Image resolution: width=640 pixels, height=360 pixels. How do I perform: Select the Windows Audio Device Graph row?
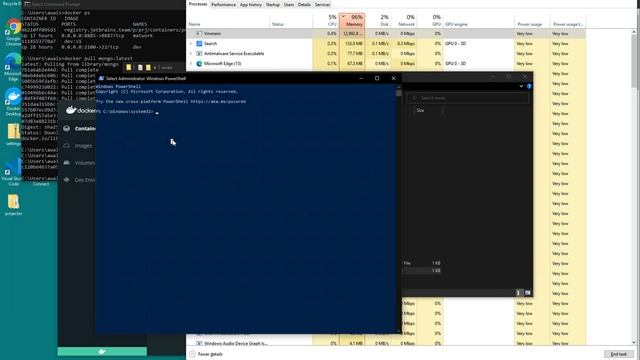[x=386, y=343]
